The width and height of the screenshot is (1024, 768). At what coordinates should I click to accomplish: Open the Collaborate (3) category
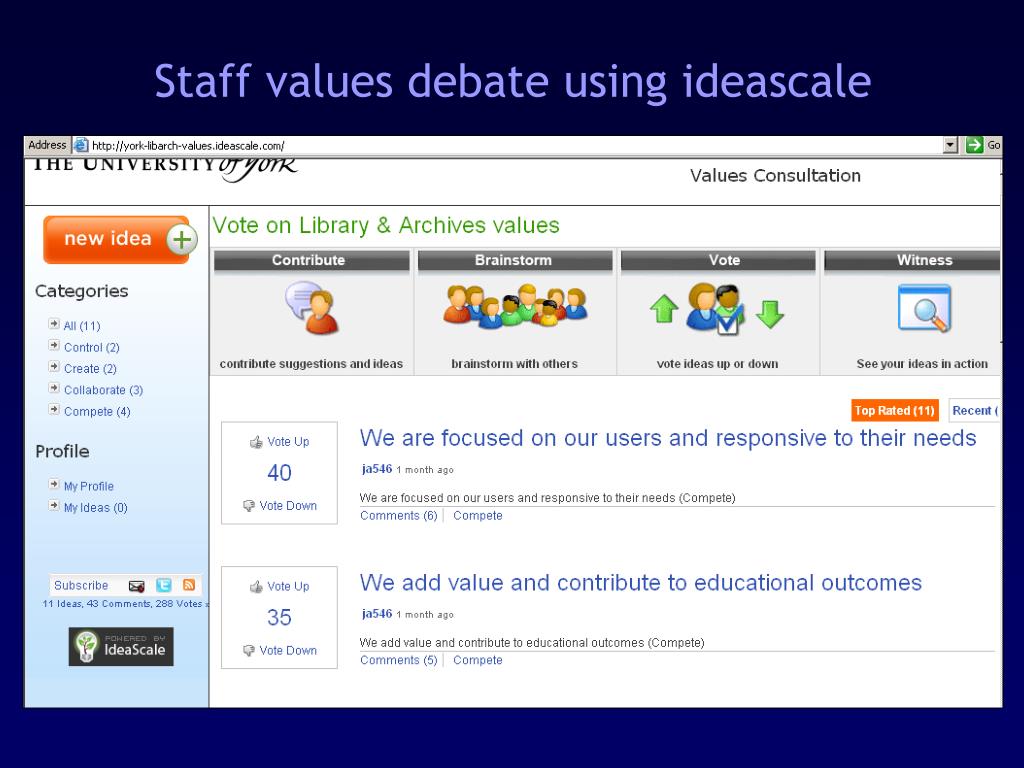coord(103,390)
